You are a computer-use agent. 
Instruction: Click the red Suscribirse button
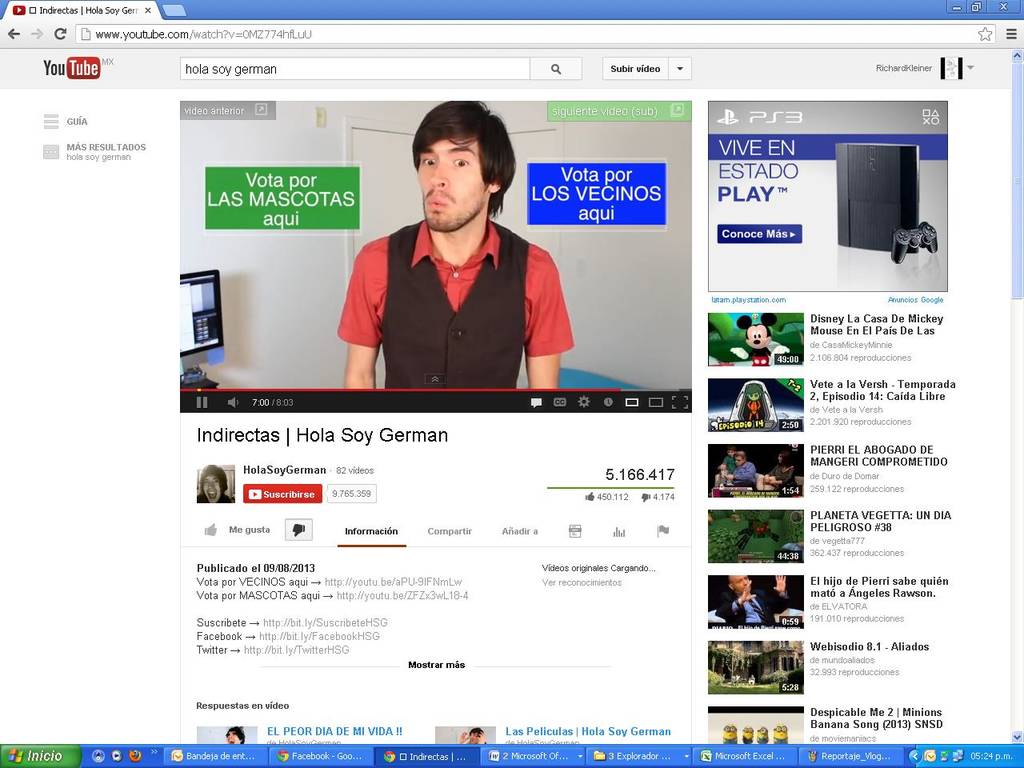point(282,494)
